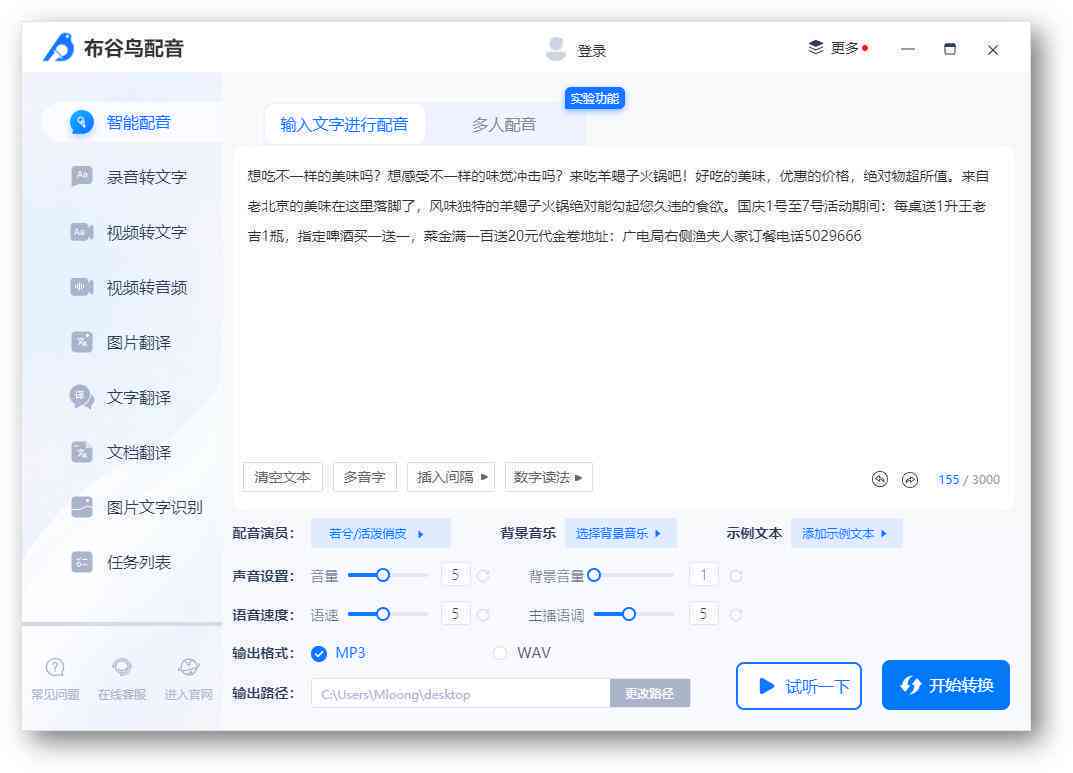This screenshot has height=773, width=1073.
Task: Click 清空文本 button
Action: pyautogui.click(x=283, y=477)
